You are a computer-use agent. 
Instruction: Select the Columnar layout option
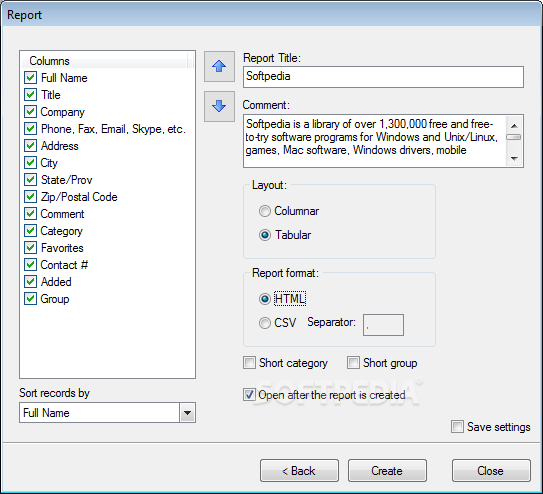tap(265, 211)
